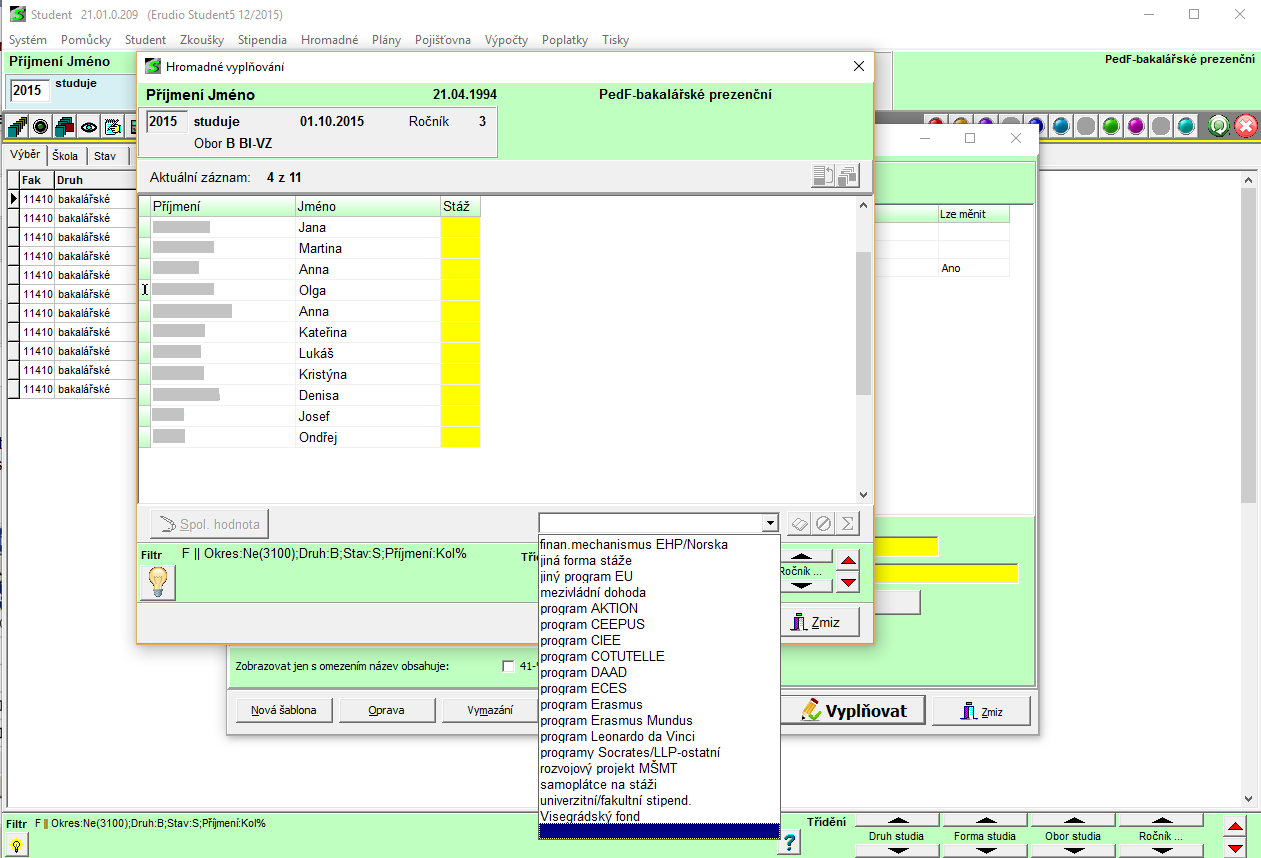Click the Oprava button
This screenshot has height=858, width=1261.
pyautogui.click(x=386, y=711)
